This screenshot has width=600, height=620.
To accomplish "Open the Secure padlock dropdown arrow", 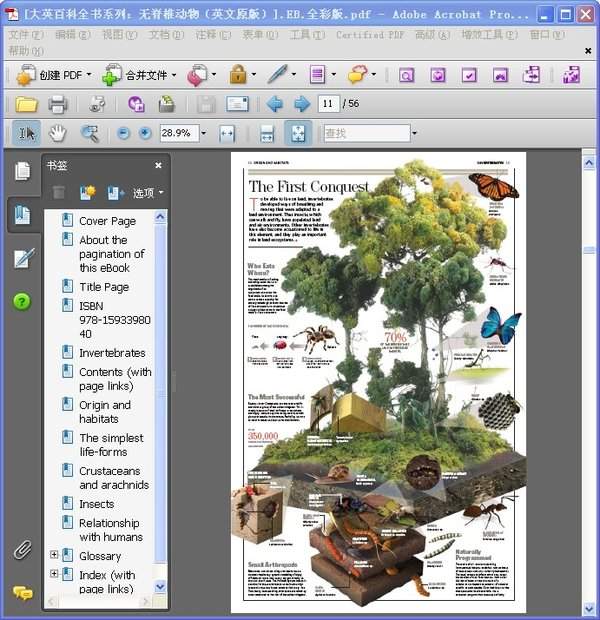I will tap(254, 74).
